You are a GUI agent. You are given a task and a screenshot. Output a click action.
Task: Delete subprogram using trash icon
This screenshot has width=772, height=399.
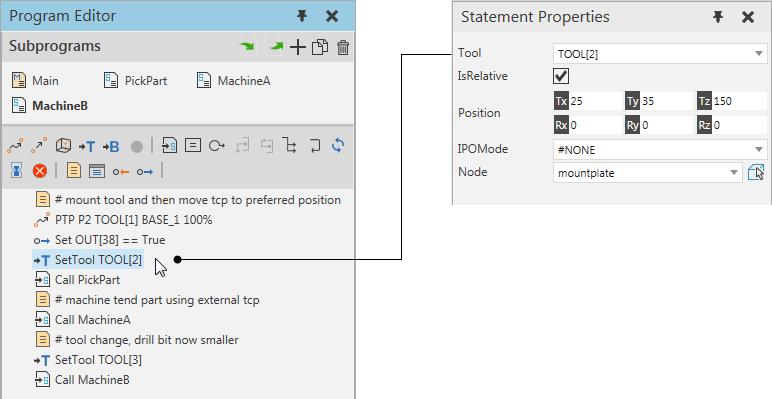point(343,47)
